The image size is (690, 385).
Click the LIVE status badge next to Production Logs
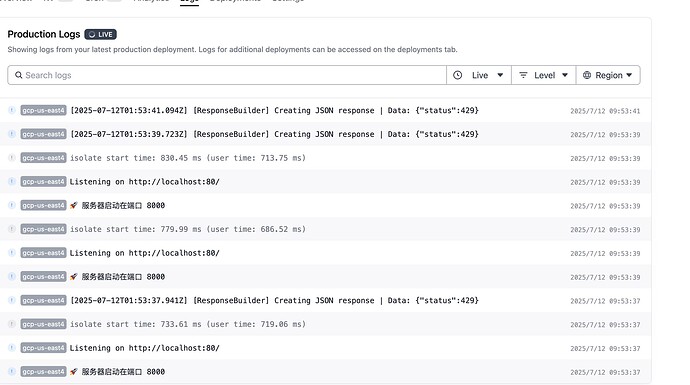point(100,34)
